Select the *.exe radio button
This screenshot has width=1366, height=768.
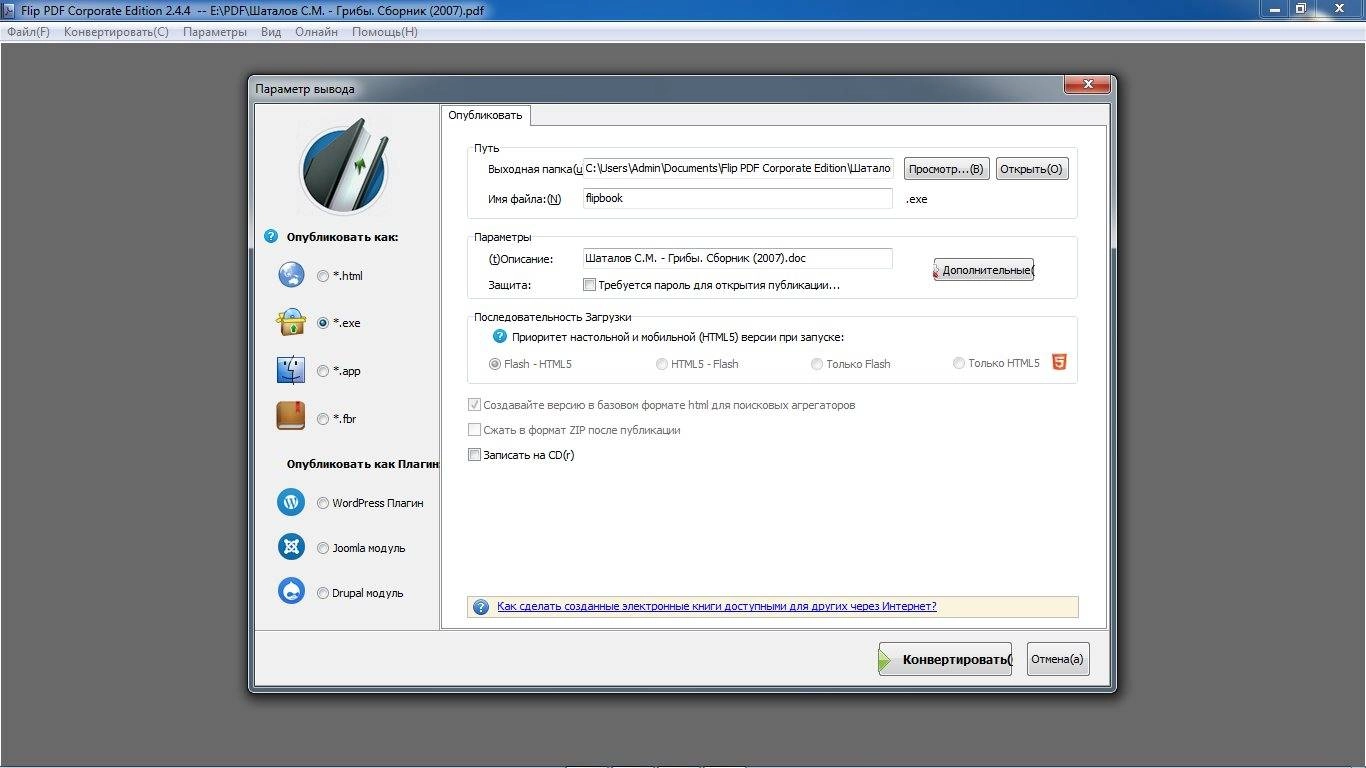(x=323, y=323)
